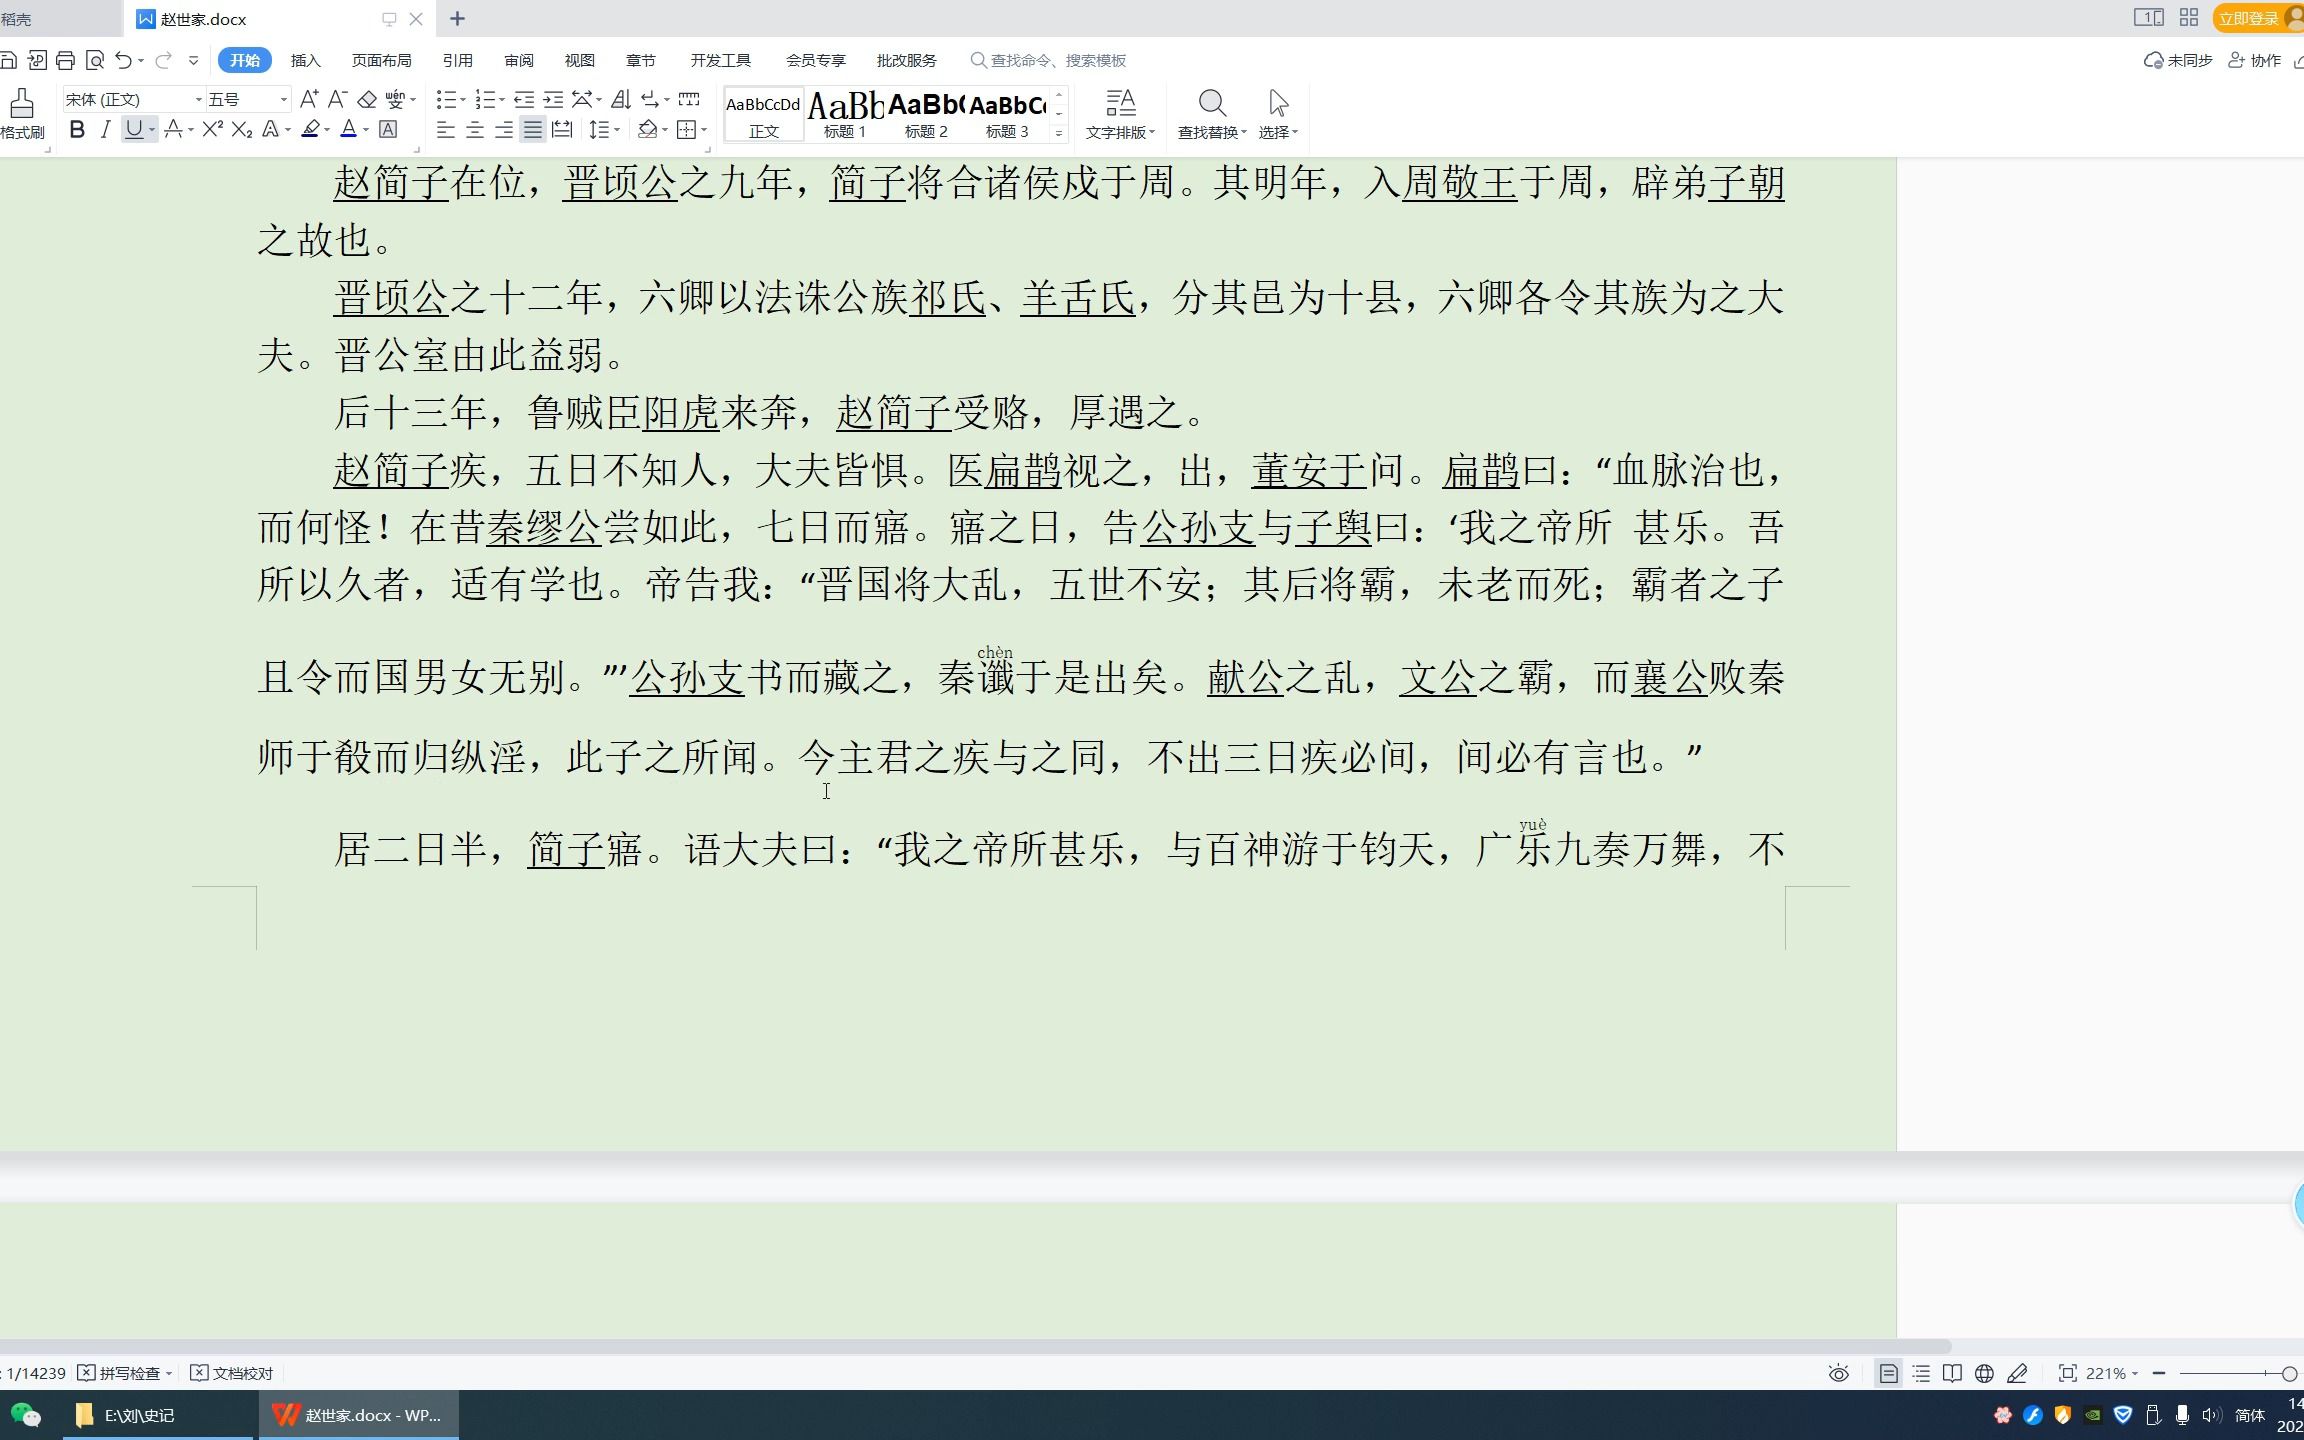Expand the styles gallery arrow
2304x1440 pixels.
(x=1059, y=132)
